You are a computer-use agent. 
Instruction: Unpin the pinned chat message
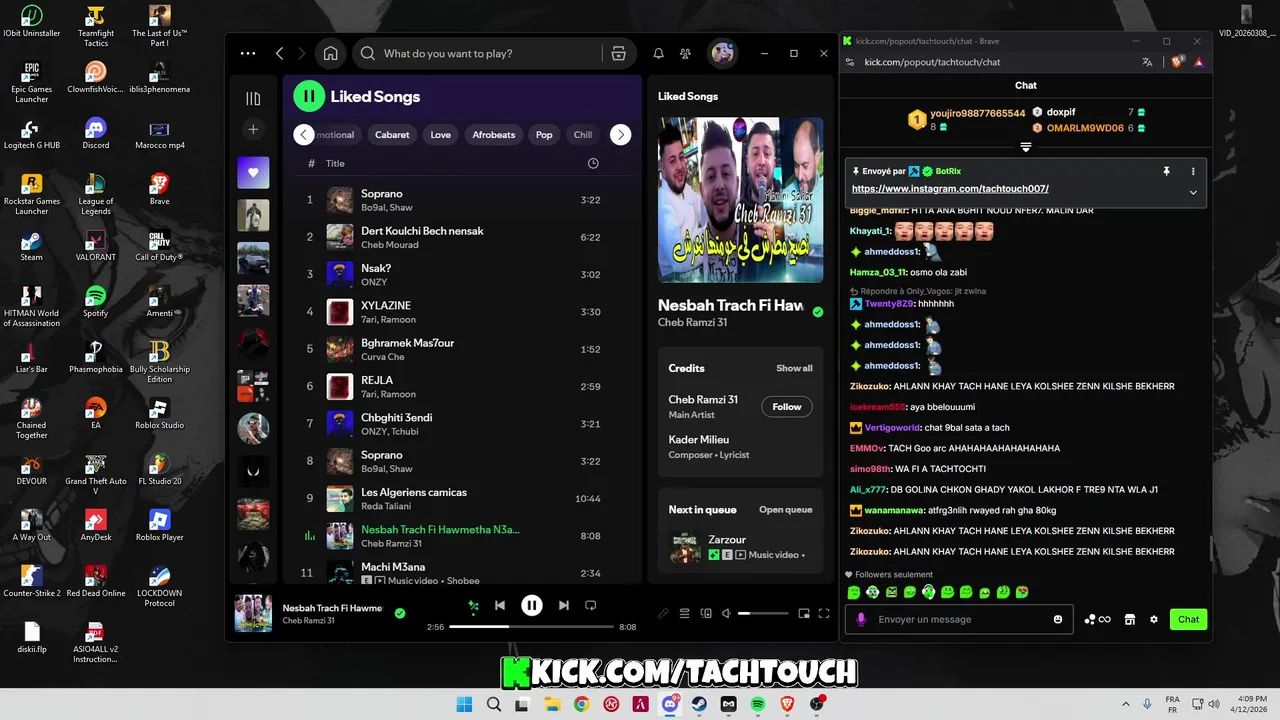click(1166, 172)
